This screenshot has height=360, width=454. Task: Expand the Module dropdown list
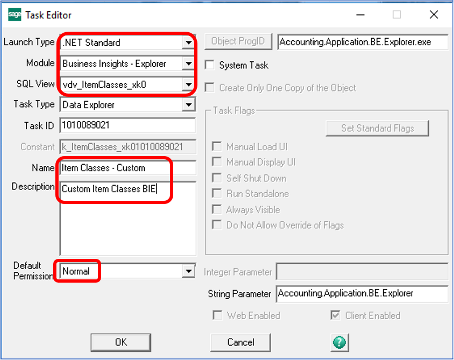(188, 63)
